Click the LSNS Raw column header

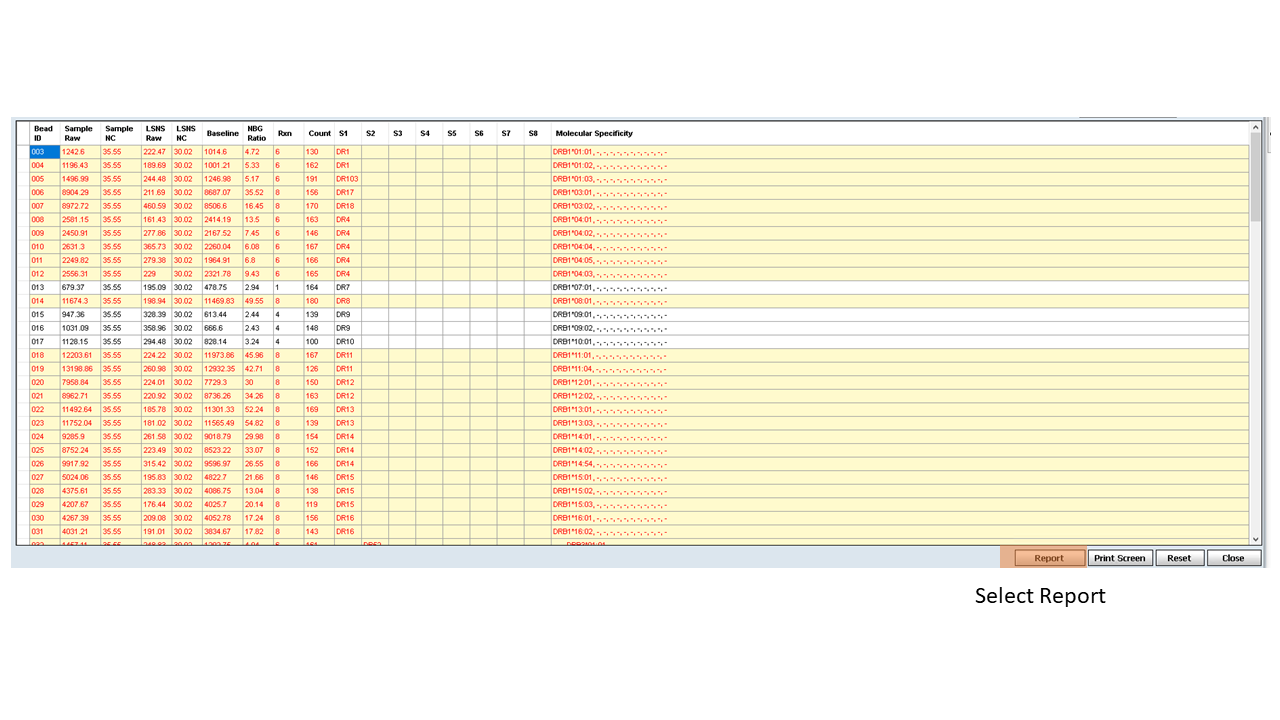155,133
